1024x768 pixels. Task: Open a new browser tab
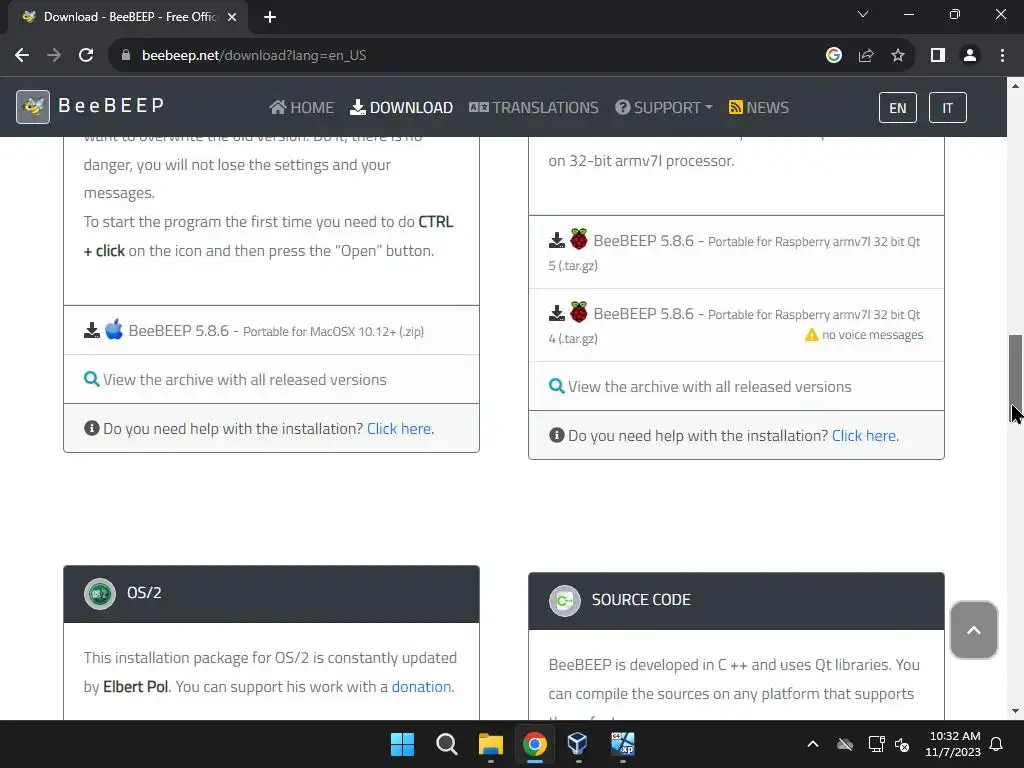270,17
